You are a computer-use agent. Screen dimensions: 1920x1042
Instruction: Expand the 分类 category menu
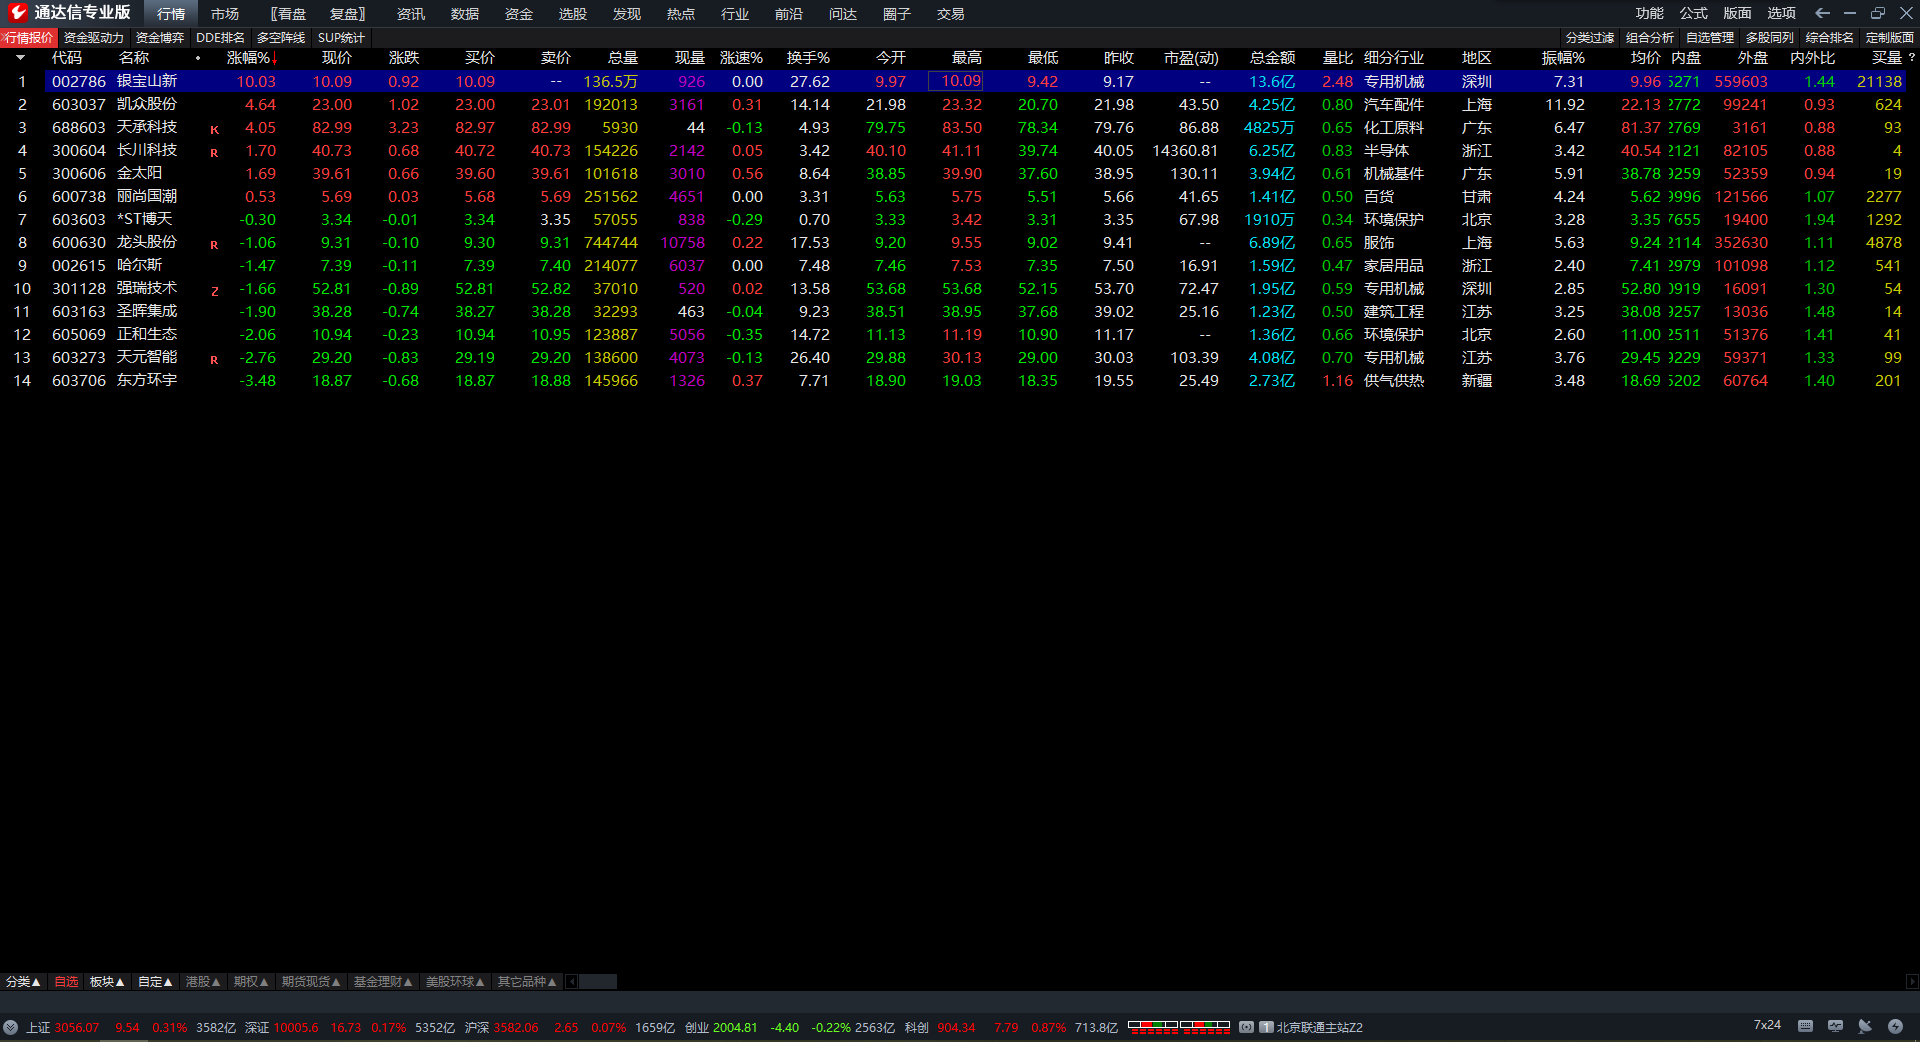coord(23,982)
